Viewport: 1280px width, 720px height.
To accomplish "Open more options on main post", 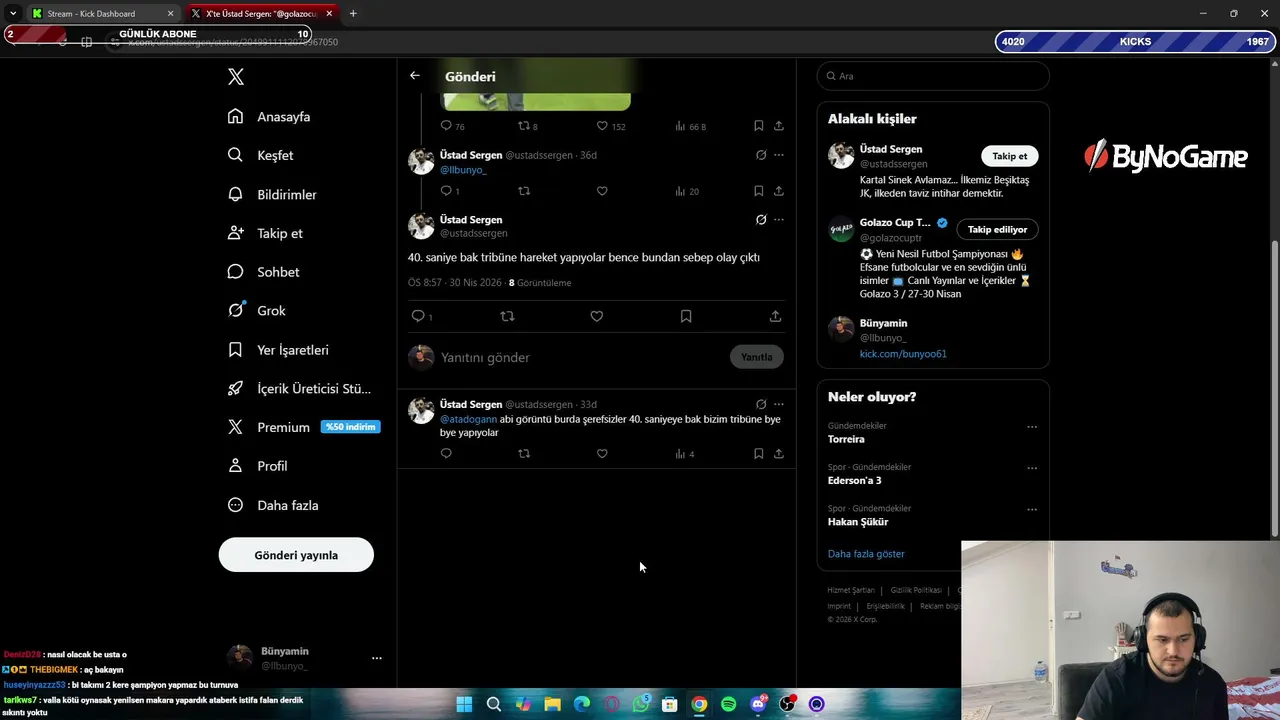I will [779, 220].
